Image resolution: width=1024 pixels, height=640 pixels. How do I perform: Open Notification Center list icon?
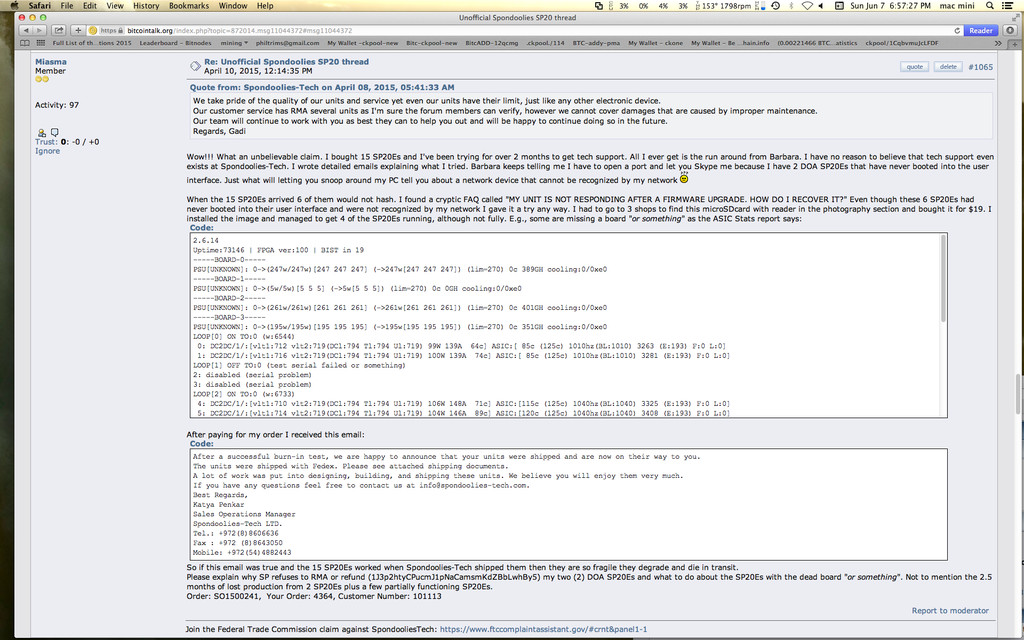(x=1008, y=6)
